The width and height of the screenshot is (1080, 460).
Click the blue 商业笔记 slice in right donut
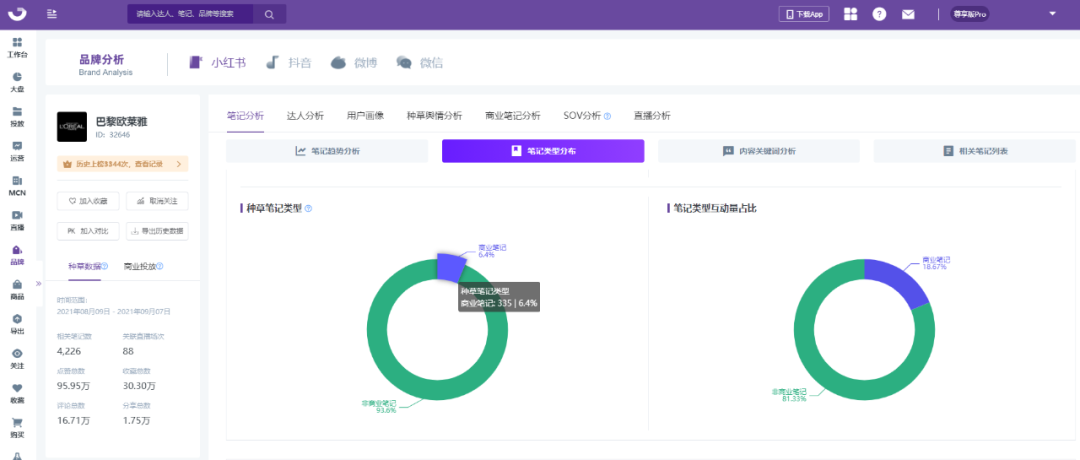coord(897,281)
